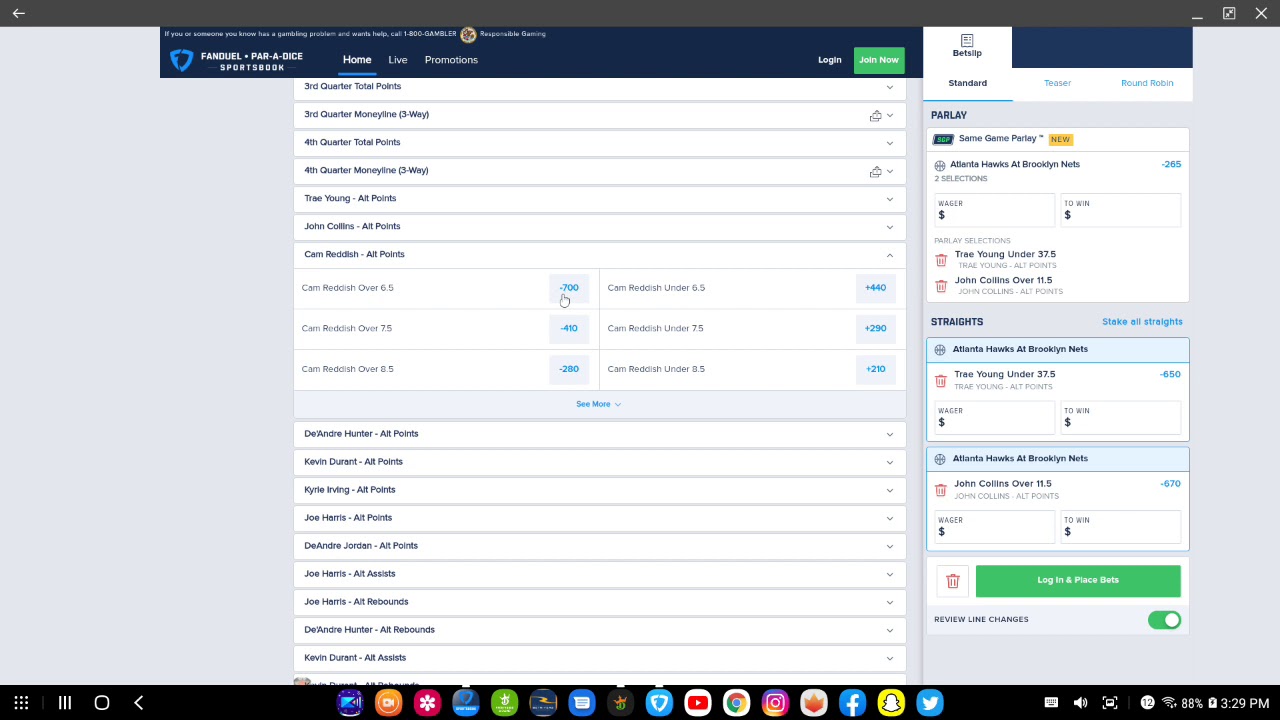The image size is (1280, 720).
Task: Click the taskbar home circle button
Action: (101, 703)
